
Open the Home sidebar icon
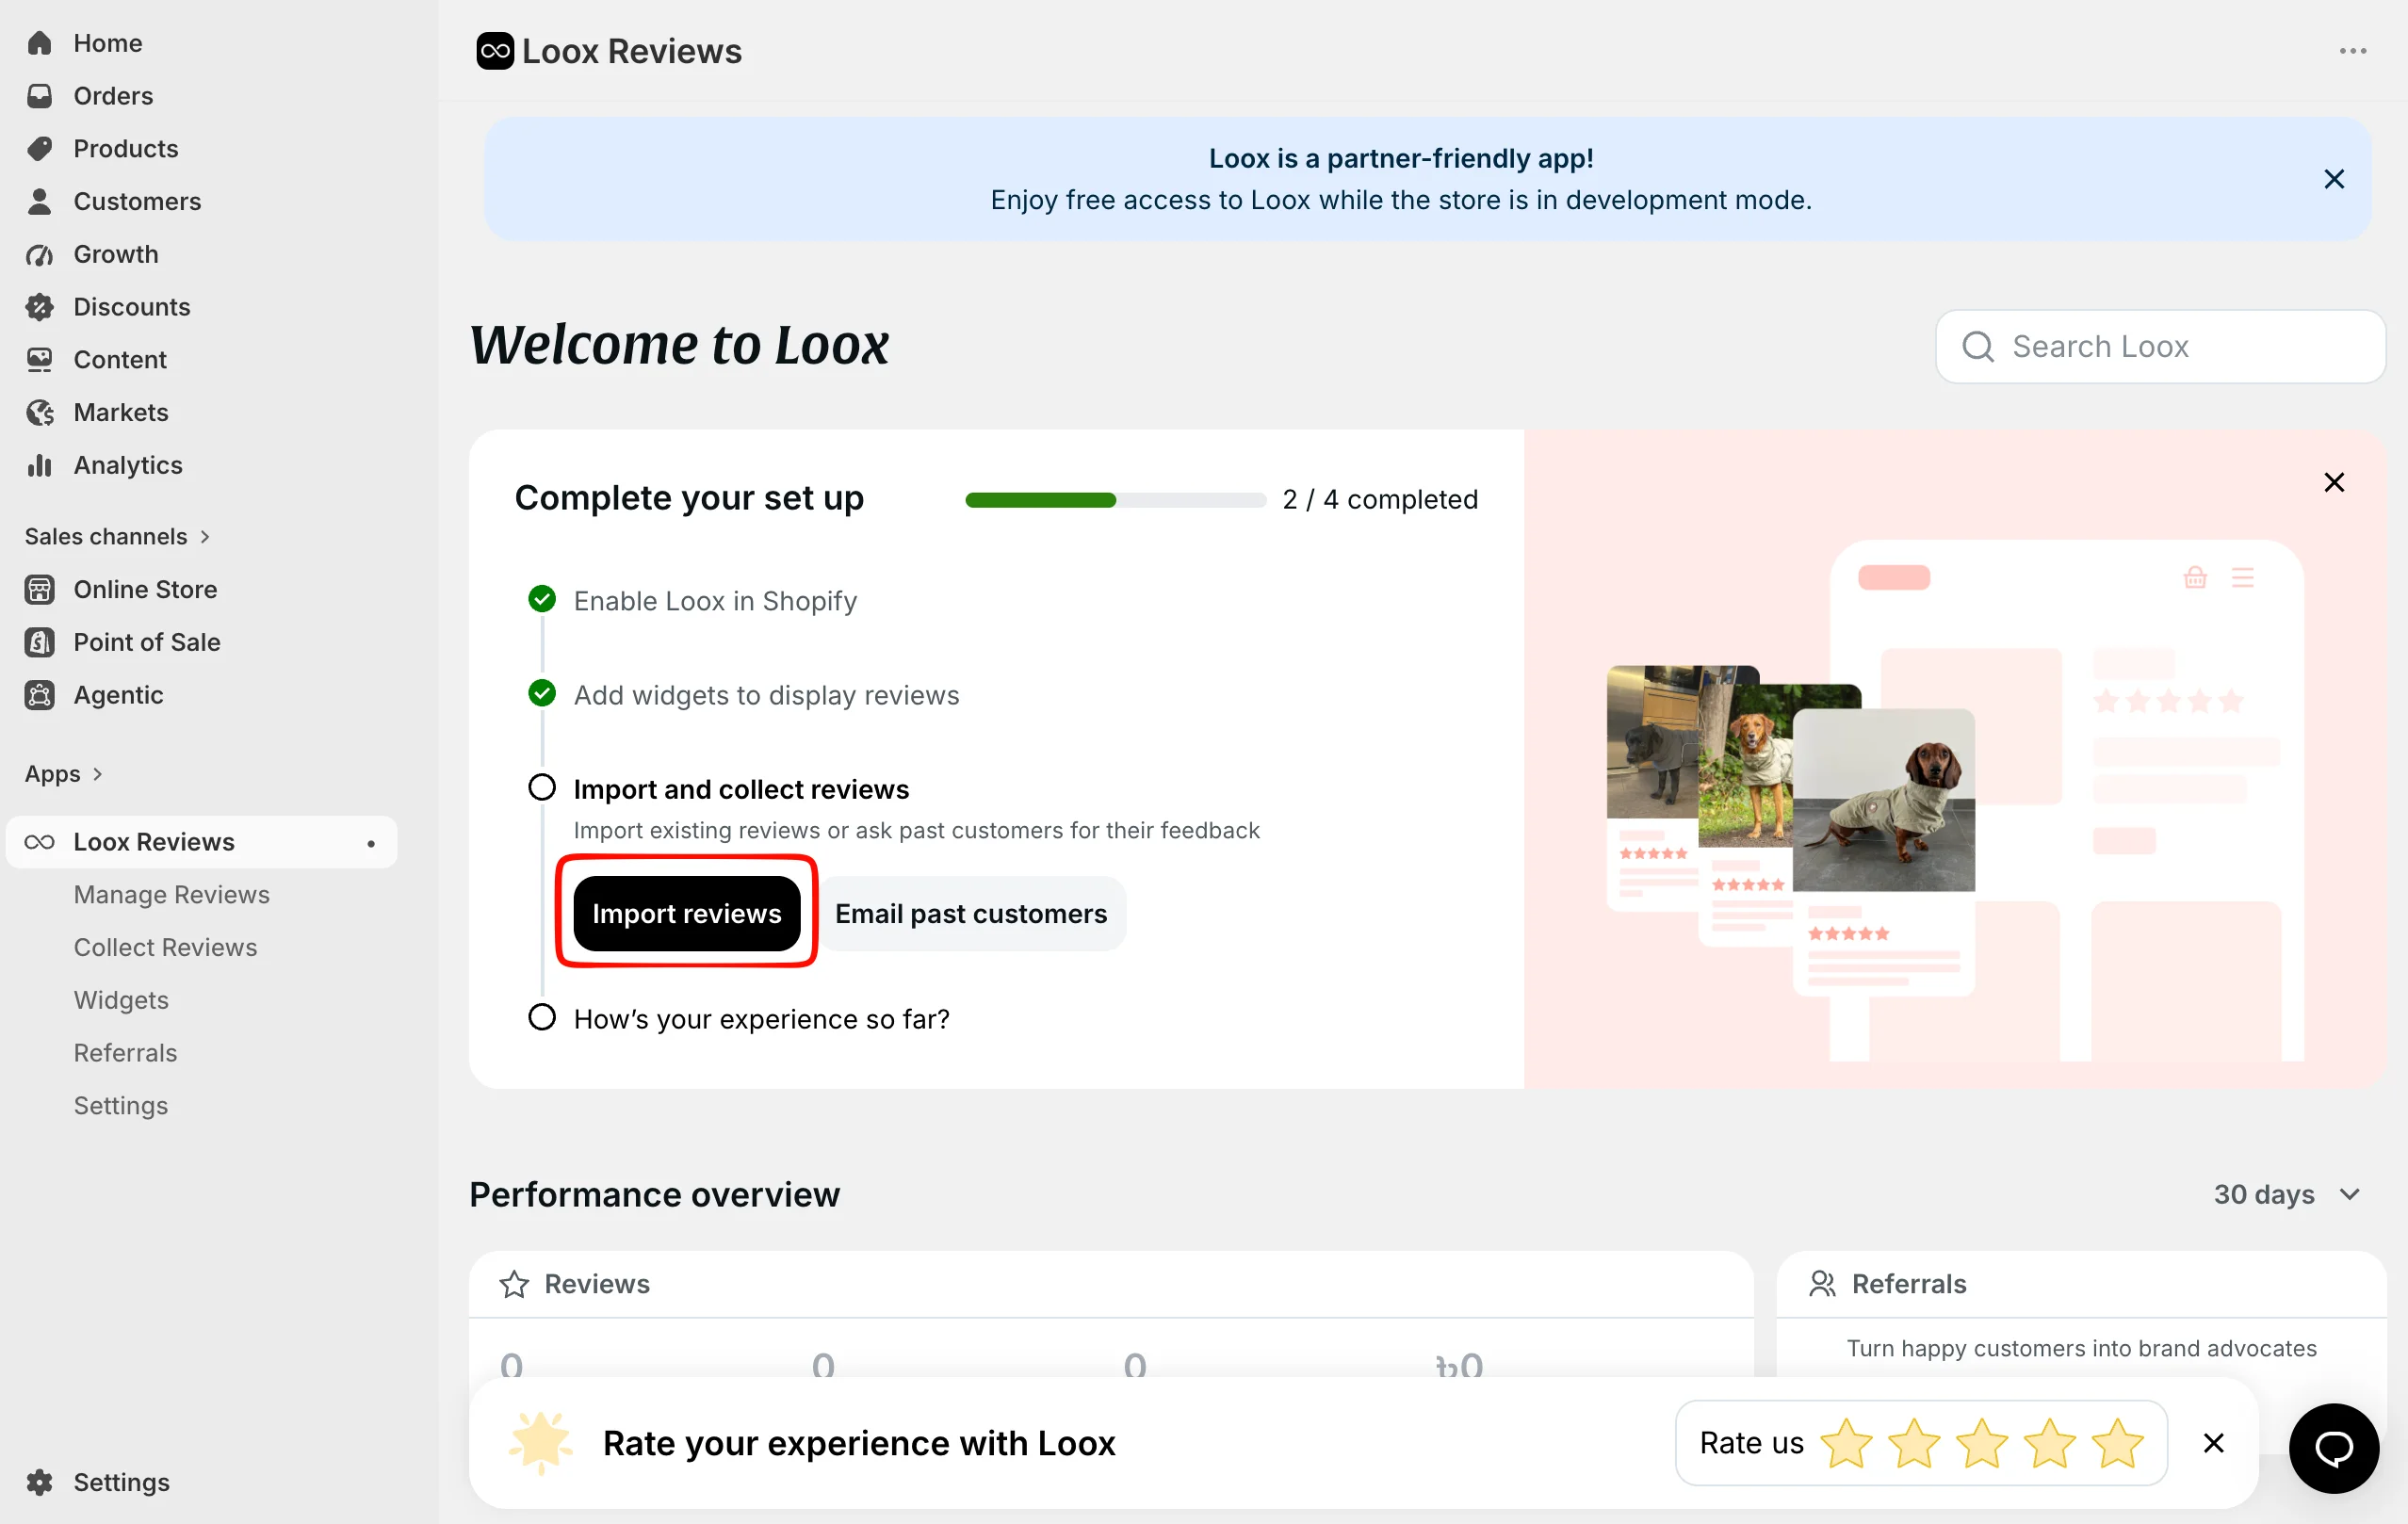(x=39, y=43)
